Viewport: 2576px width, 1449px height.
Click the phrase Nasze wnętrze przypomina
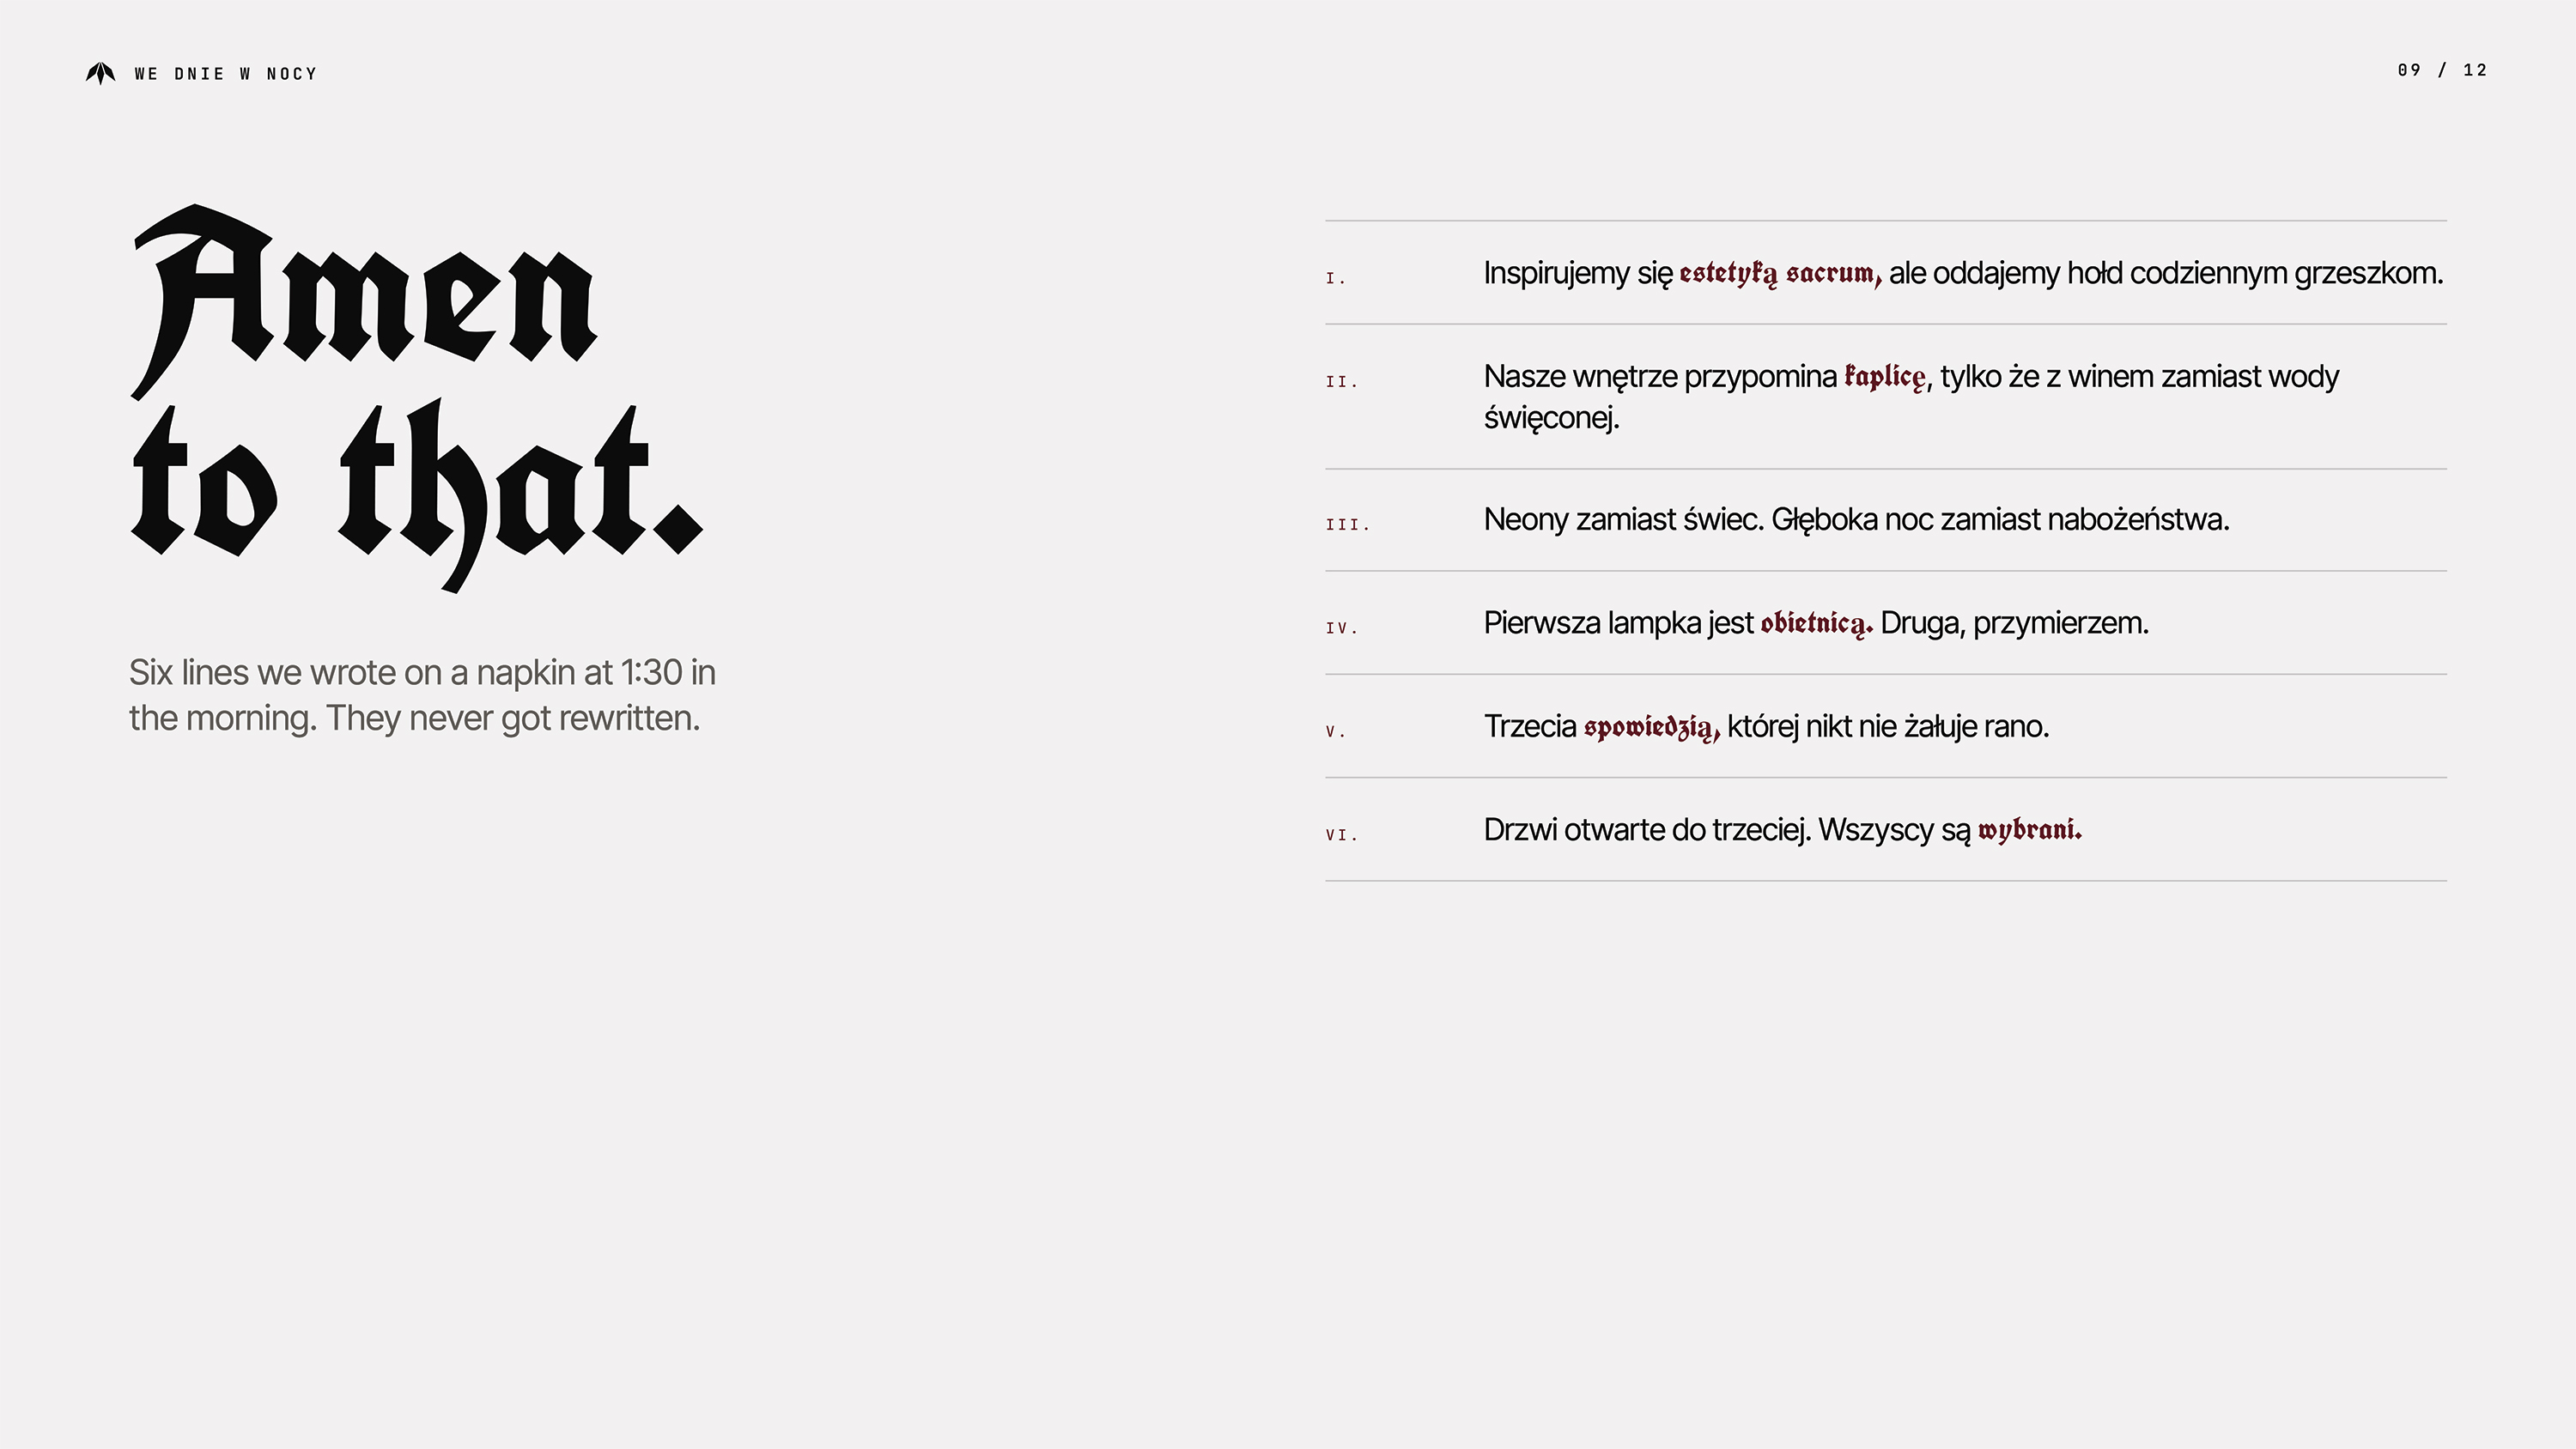[1660, 377]
